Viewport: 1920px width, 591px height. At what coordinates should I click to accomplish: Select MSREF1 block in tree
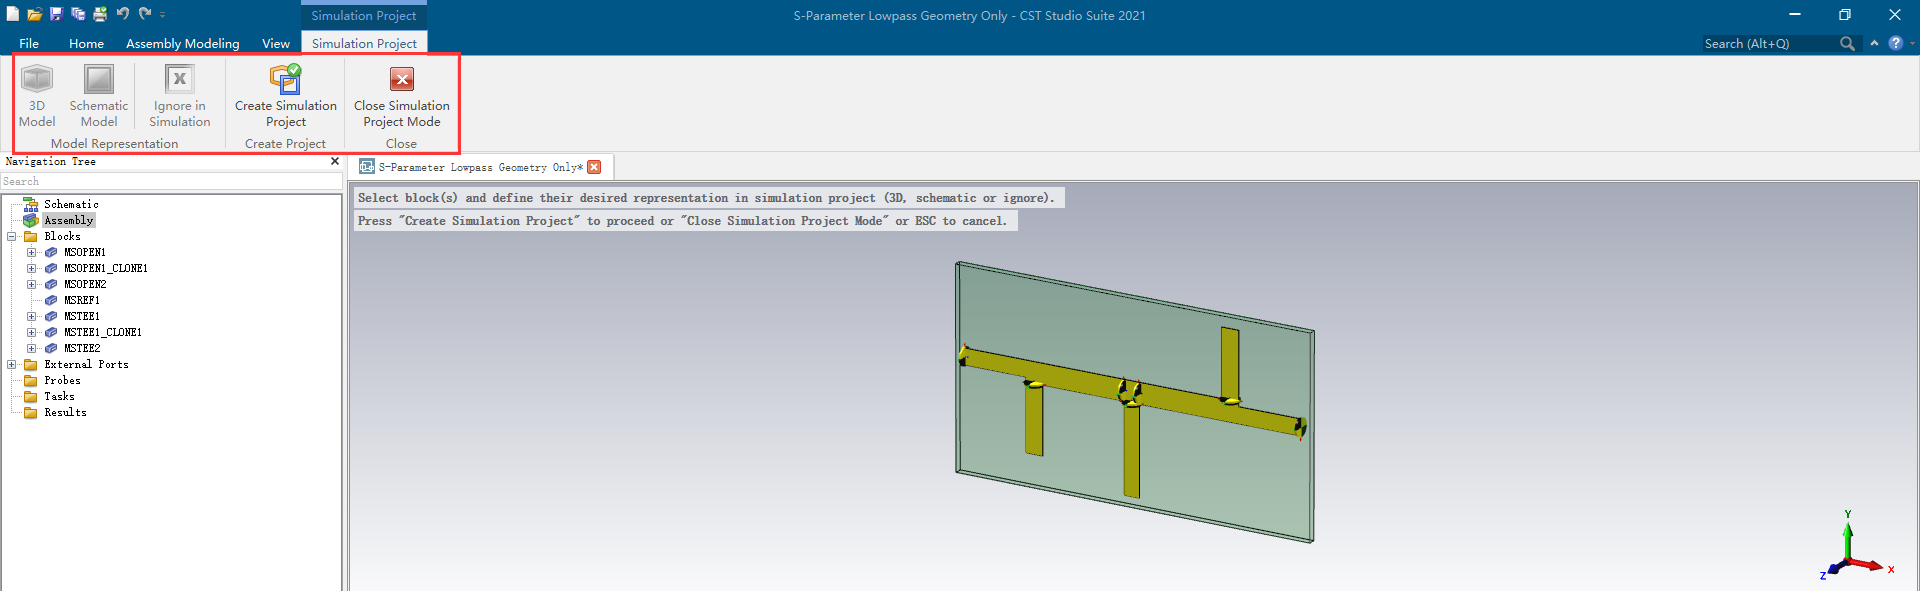pos(82,300)
